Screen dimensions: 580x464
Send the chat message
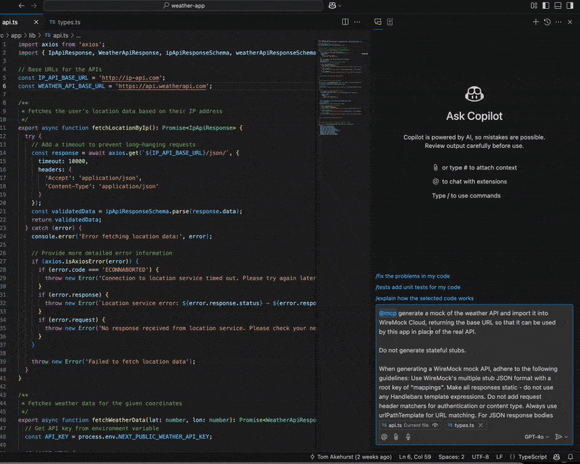[559, 437]
